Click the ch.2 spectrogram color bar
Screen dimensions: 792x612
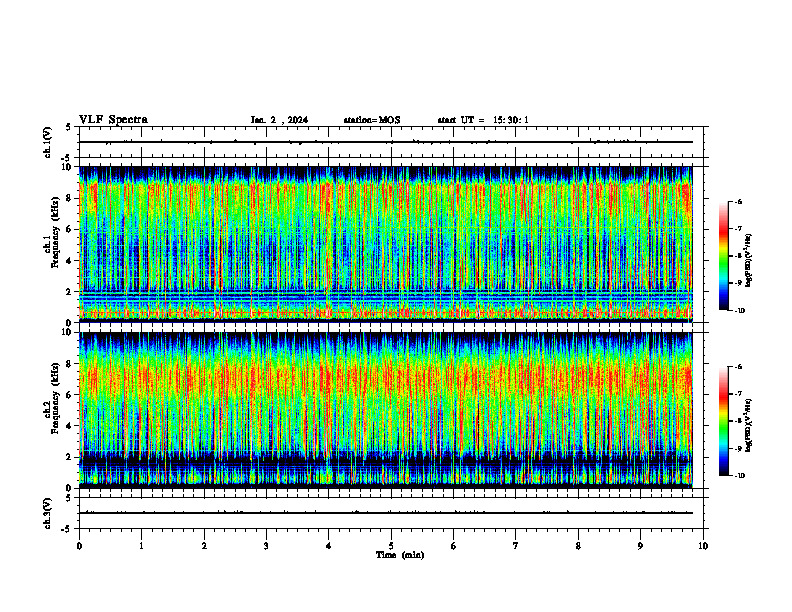click(x=723, y=421)
